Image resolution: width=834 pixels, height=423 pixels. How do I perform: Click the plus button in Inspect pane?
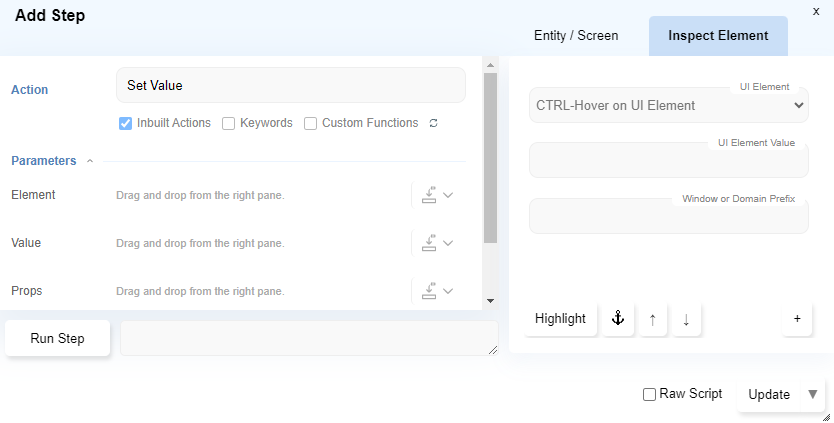coord(797,319)
